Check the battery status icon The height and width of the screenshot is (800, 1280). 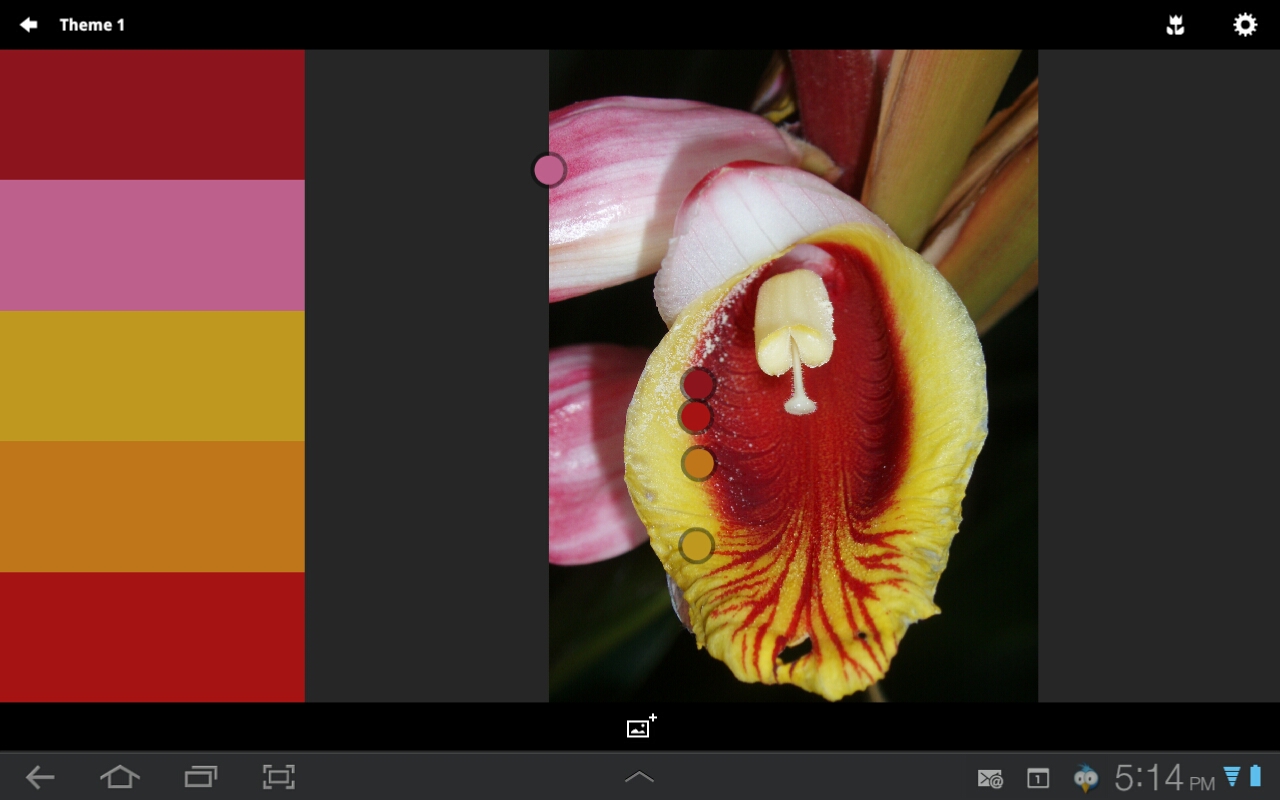click(1255, 776)
